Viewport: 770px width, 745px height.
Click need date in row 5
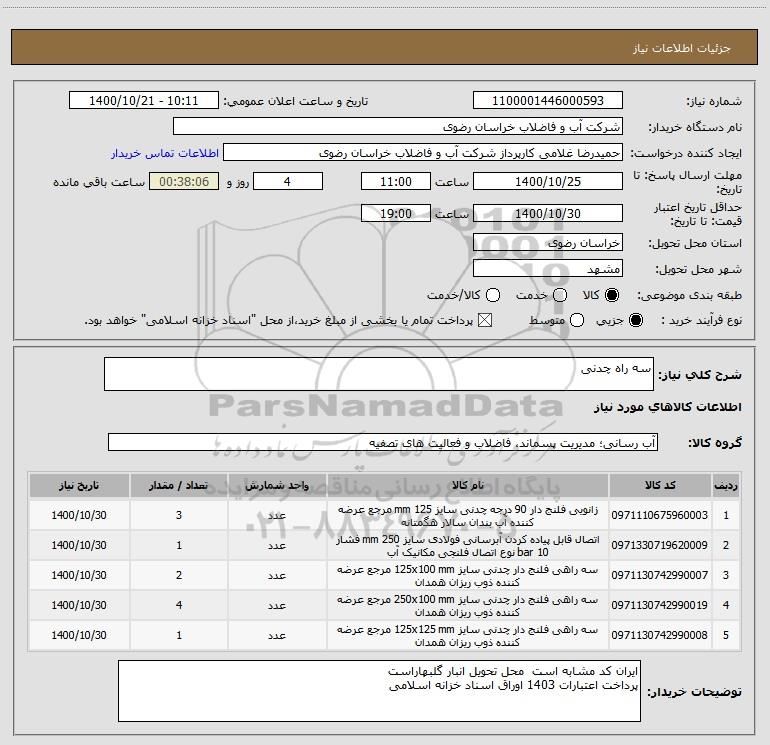pos(79,635)
